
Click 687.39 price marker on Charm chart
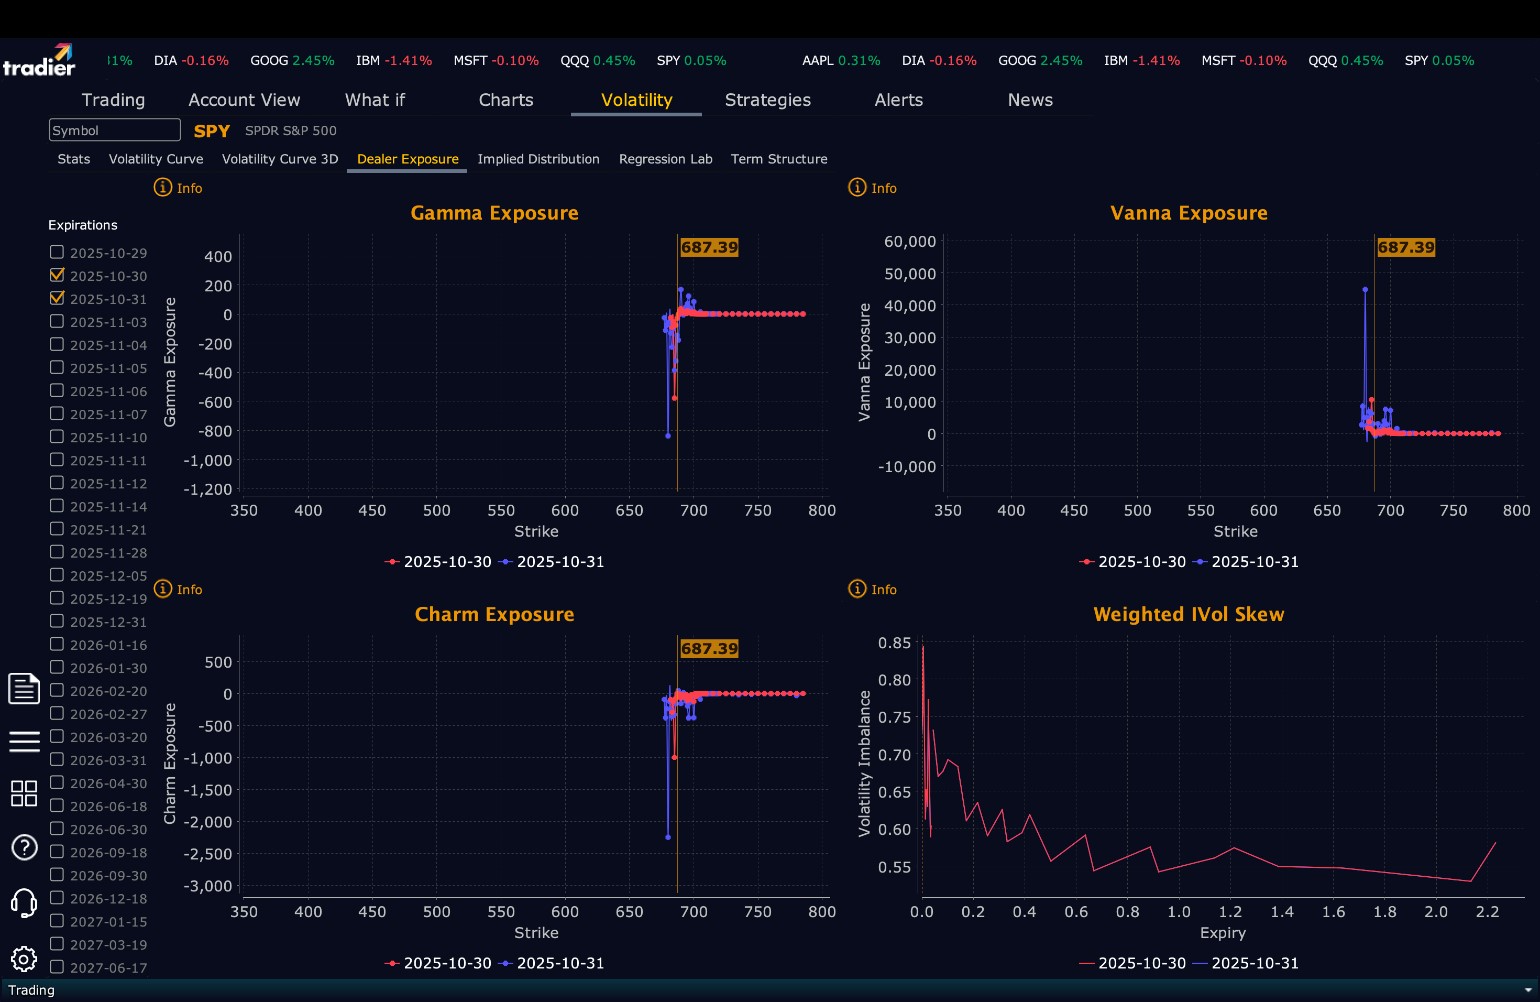tap(709, 648)
